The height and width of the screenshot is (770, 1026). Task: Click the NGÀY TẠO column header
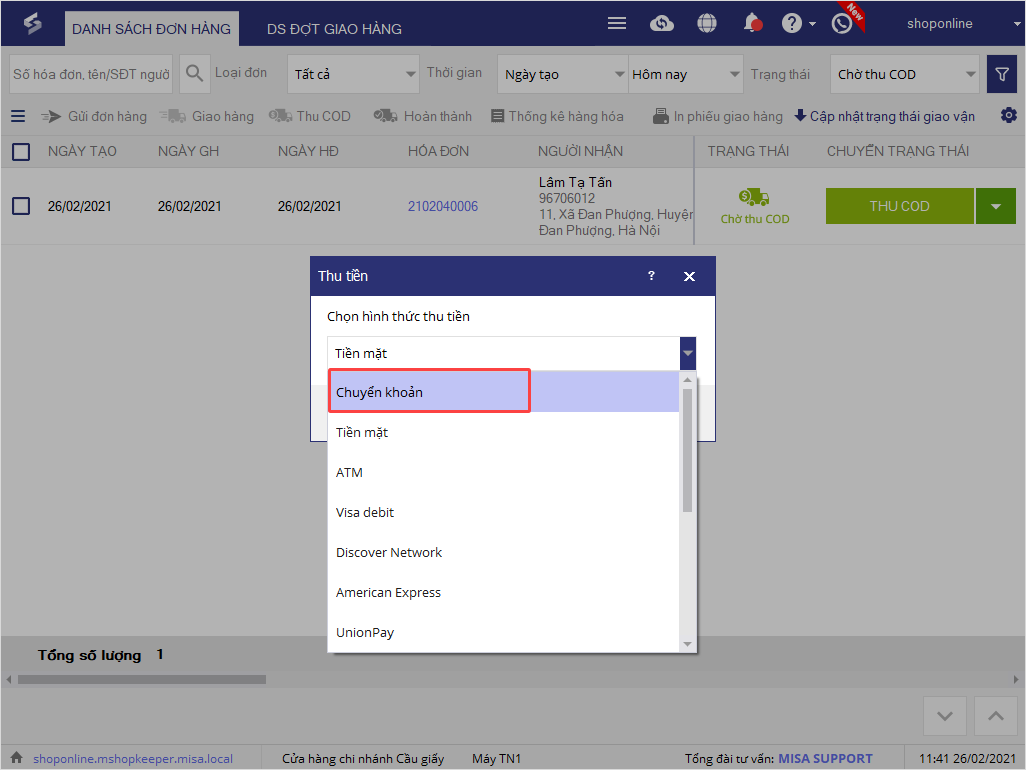point(82,151)
